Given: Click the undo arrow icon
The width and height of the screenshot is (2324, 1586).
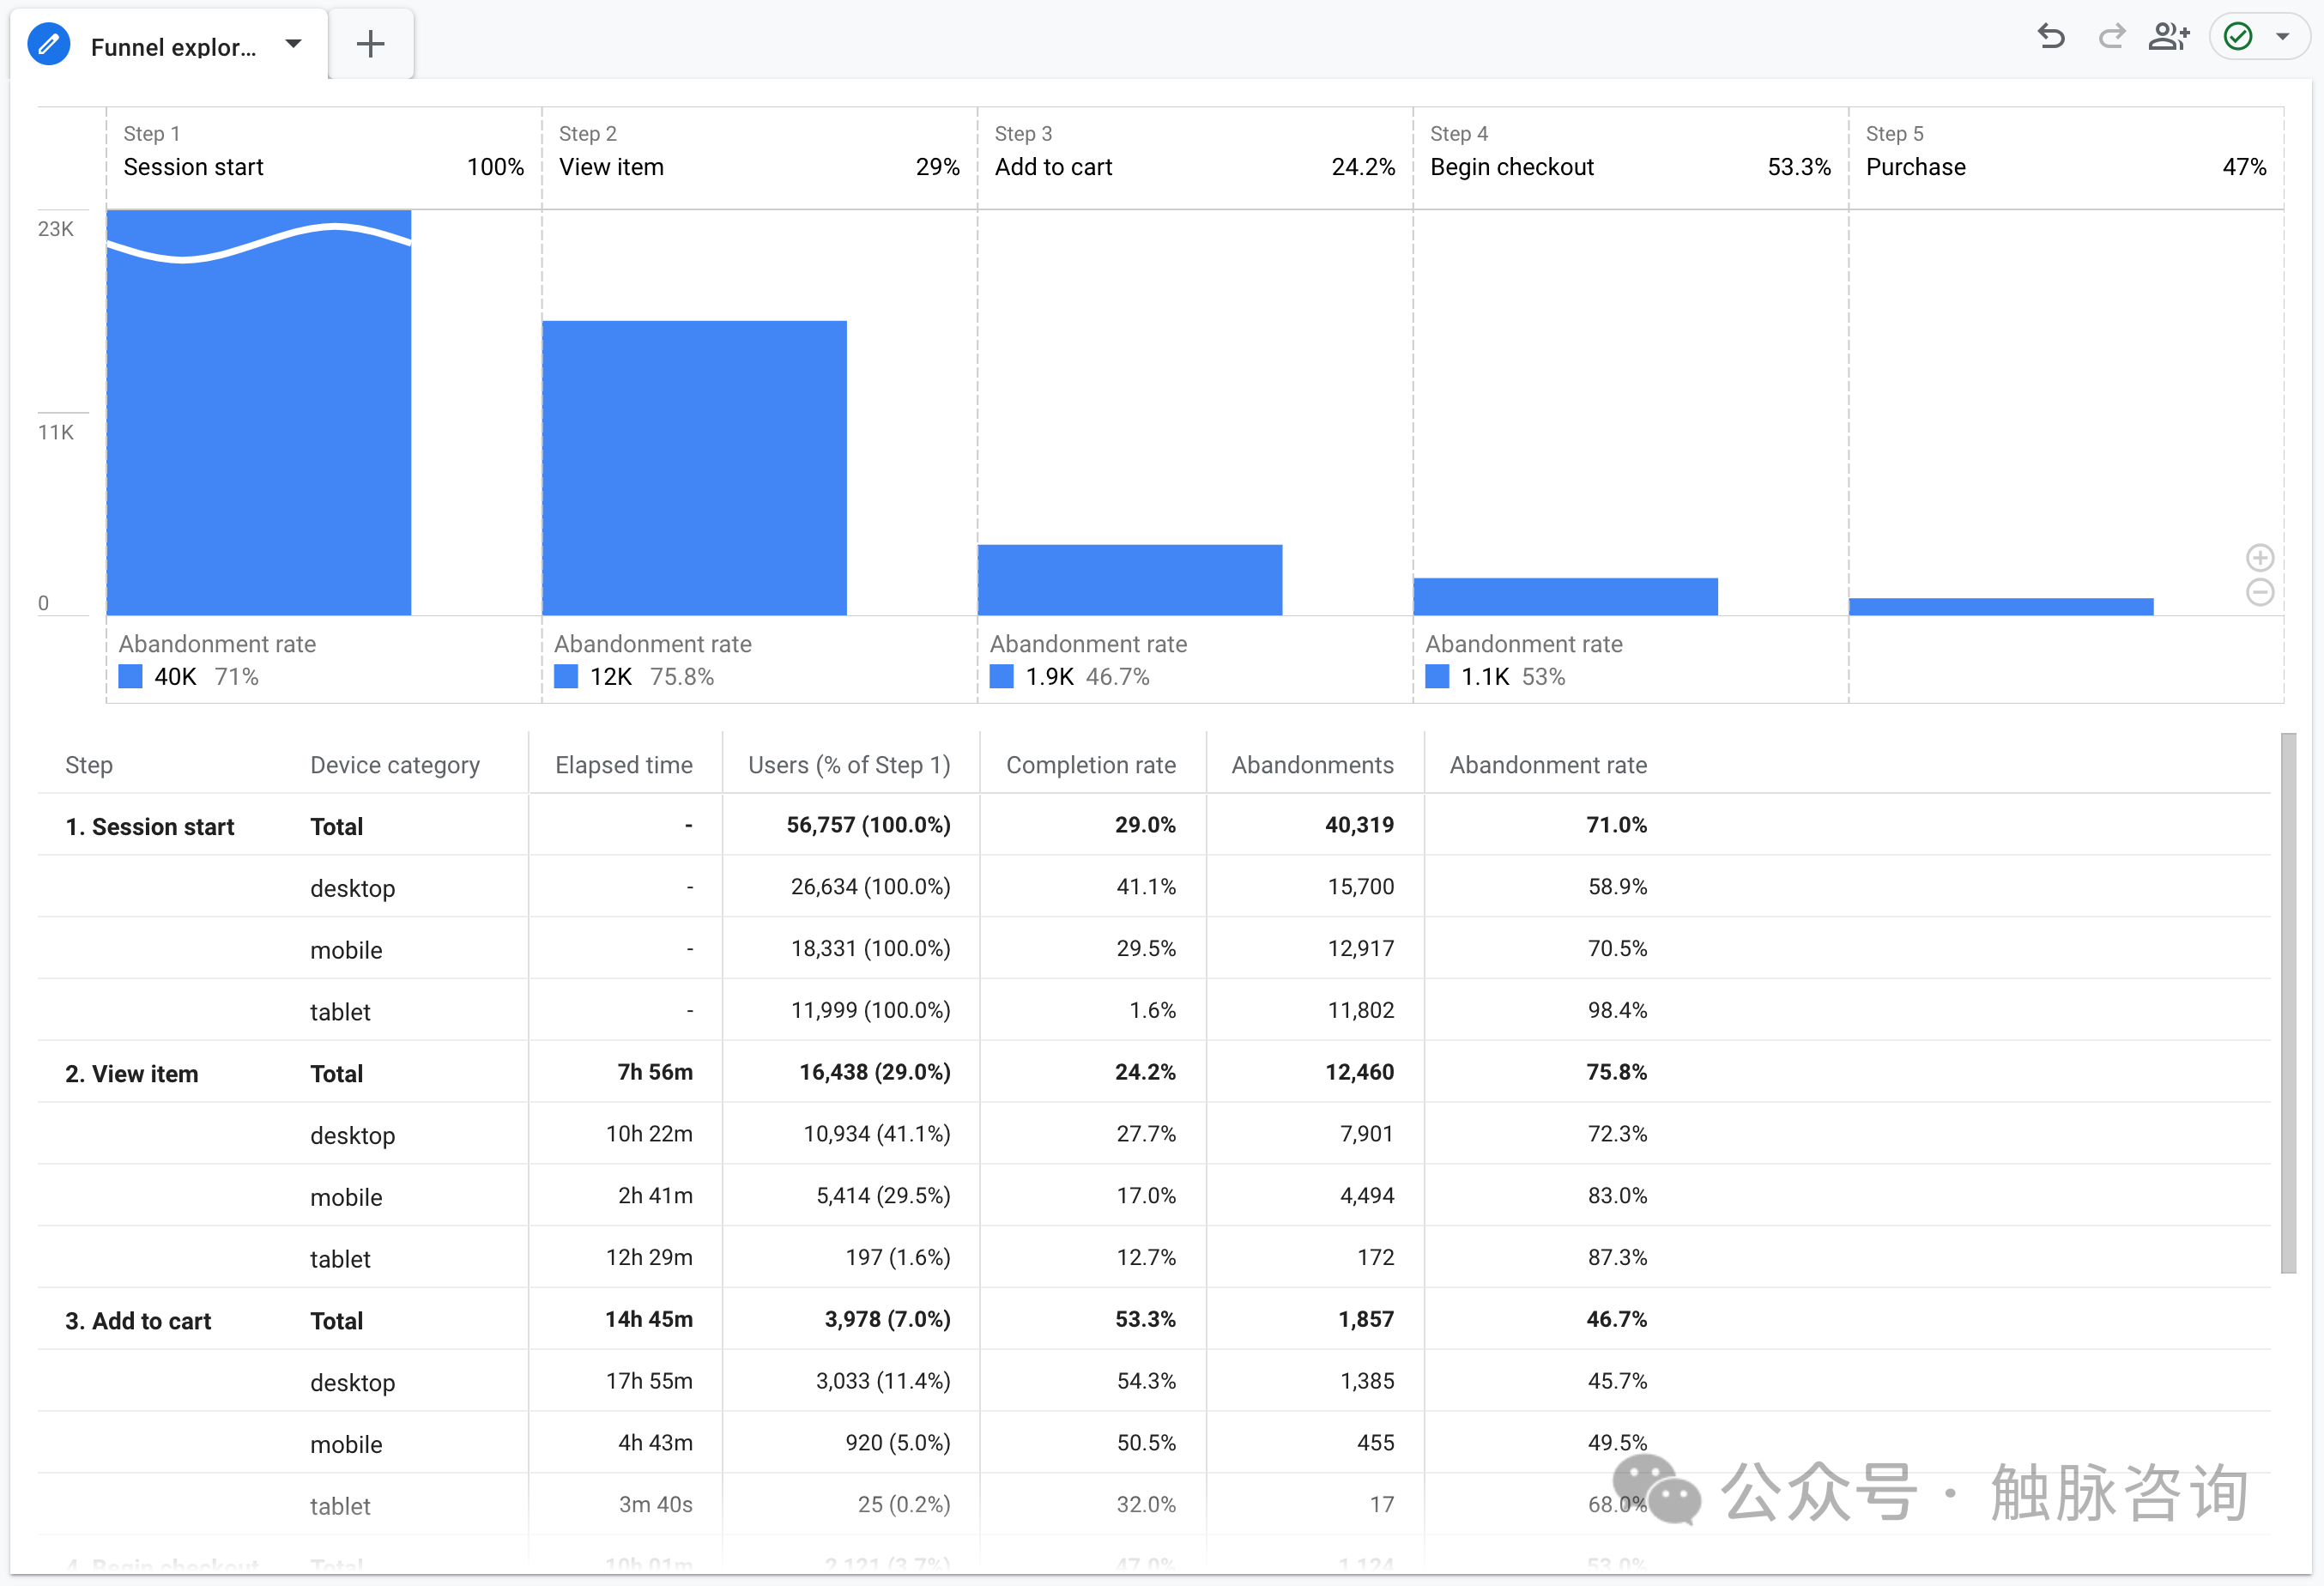Looking at the screenshot, I should [2051, 37].
